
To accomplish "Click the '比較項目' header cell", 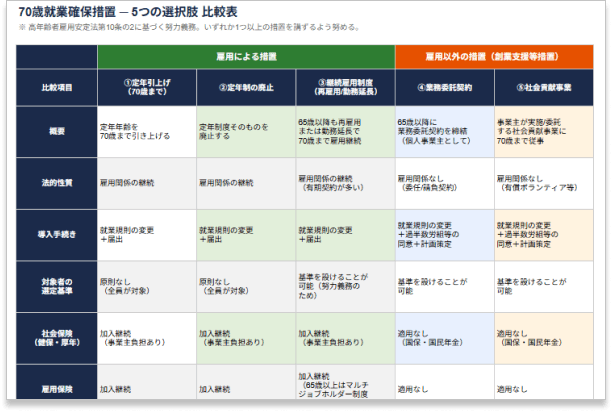I will (x=57, y=88).
